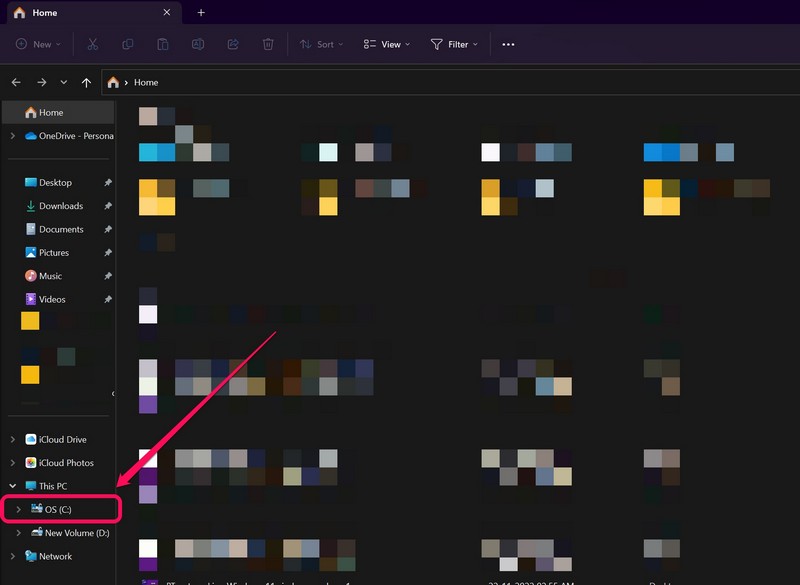
Task: Click the Paste clipboard icon
Action: point(162,44)
